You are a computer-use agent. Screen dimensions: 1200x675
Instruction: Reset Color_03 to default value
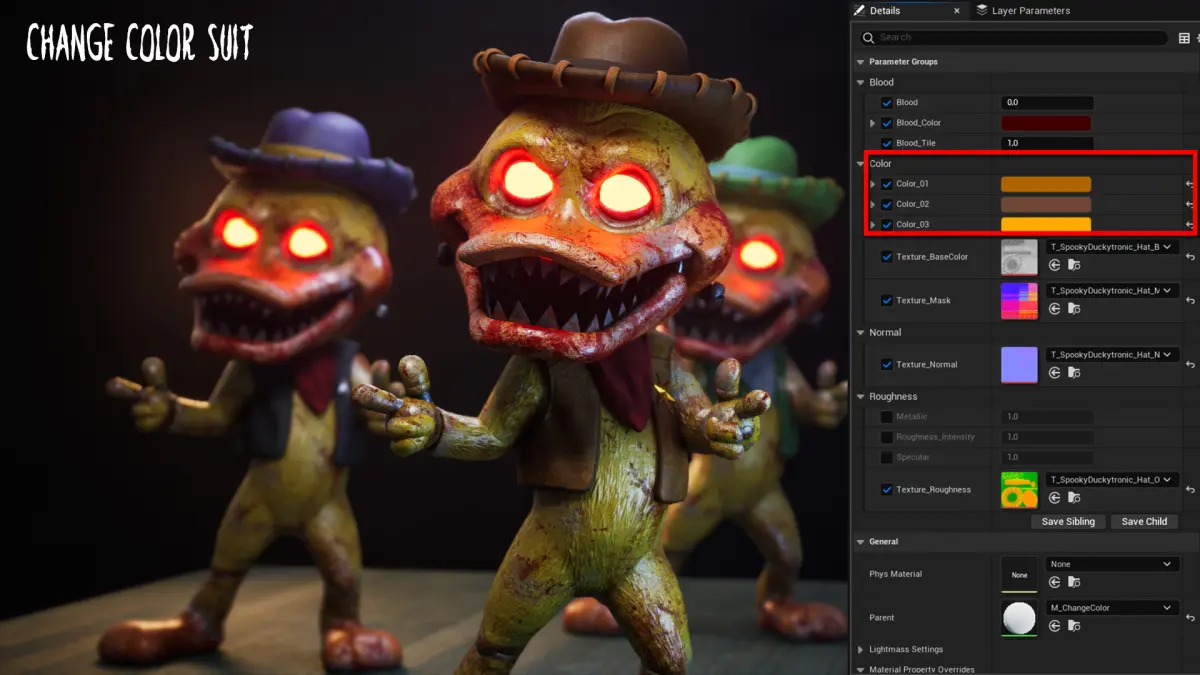(1190, 224)
